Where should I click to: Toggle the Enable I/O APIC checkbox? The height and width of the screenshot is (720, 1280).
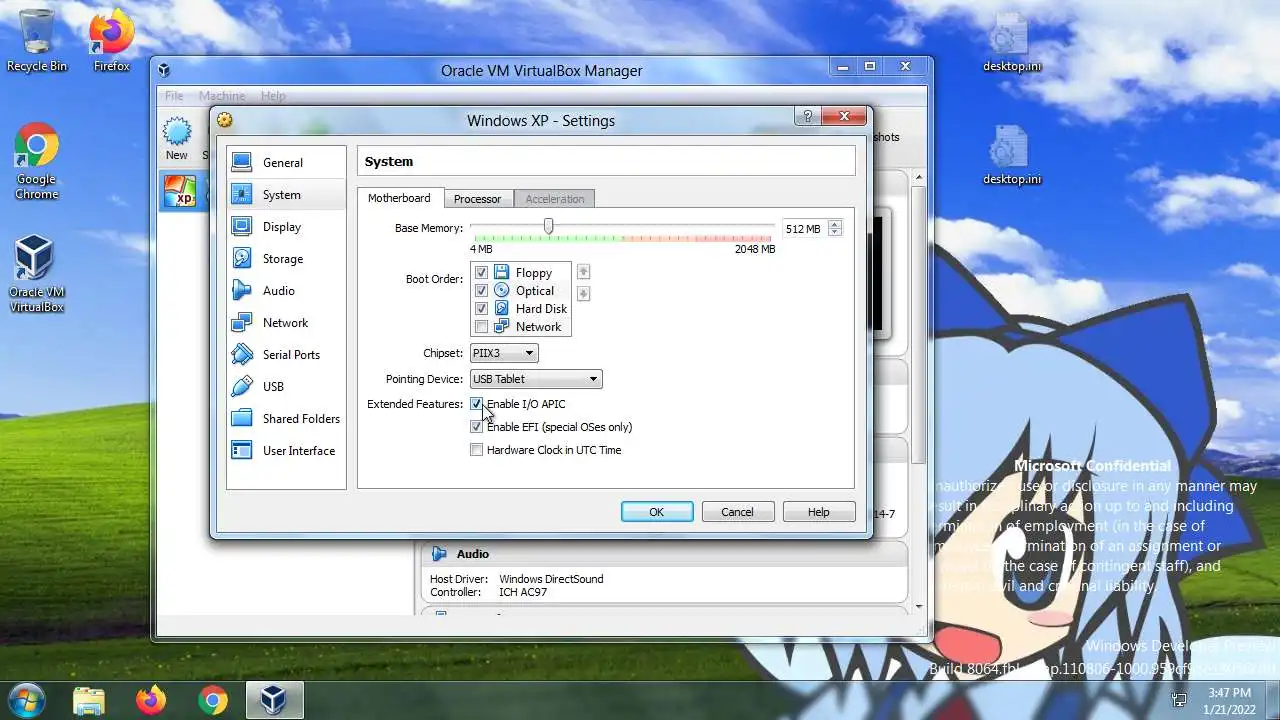point(477,404)
